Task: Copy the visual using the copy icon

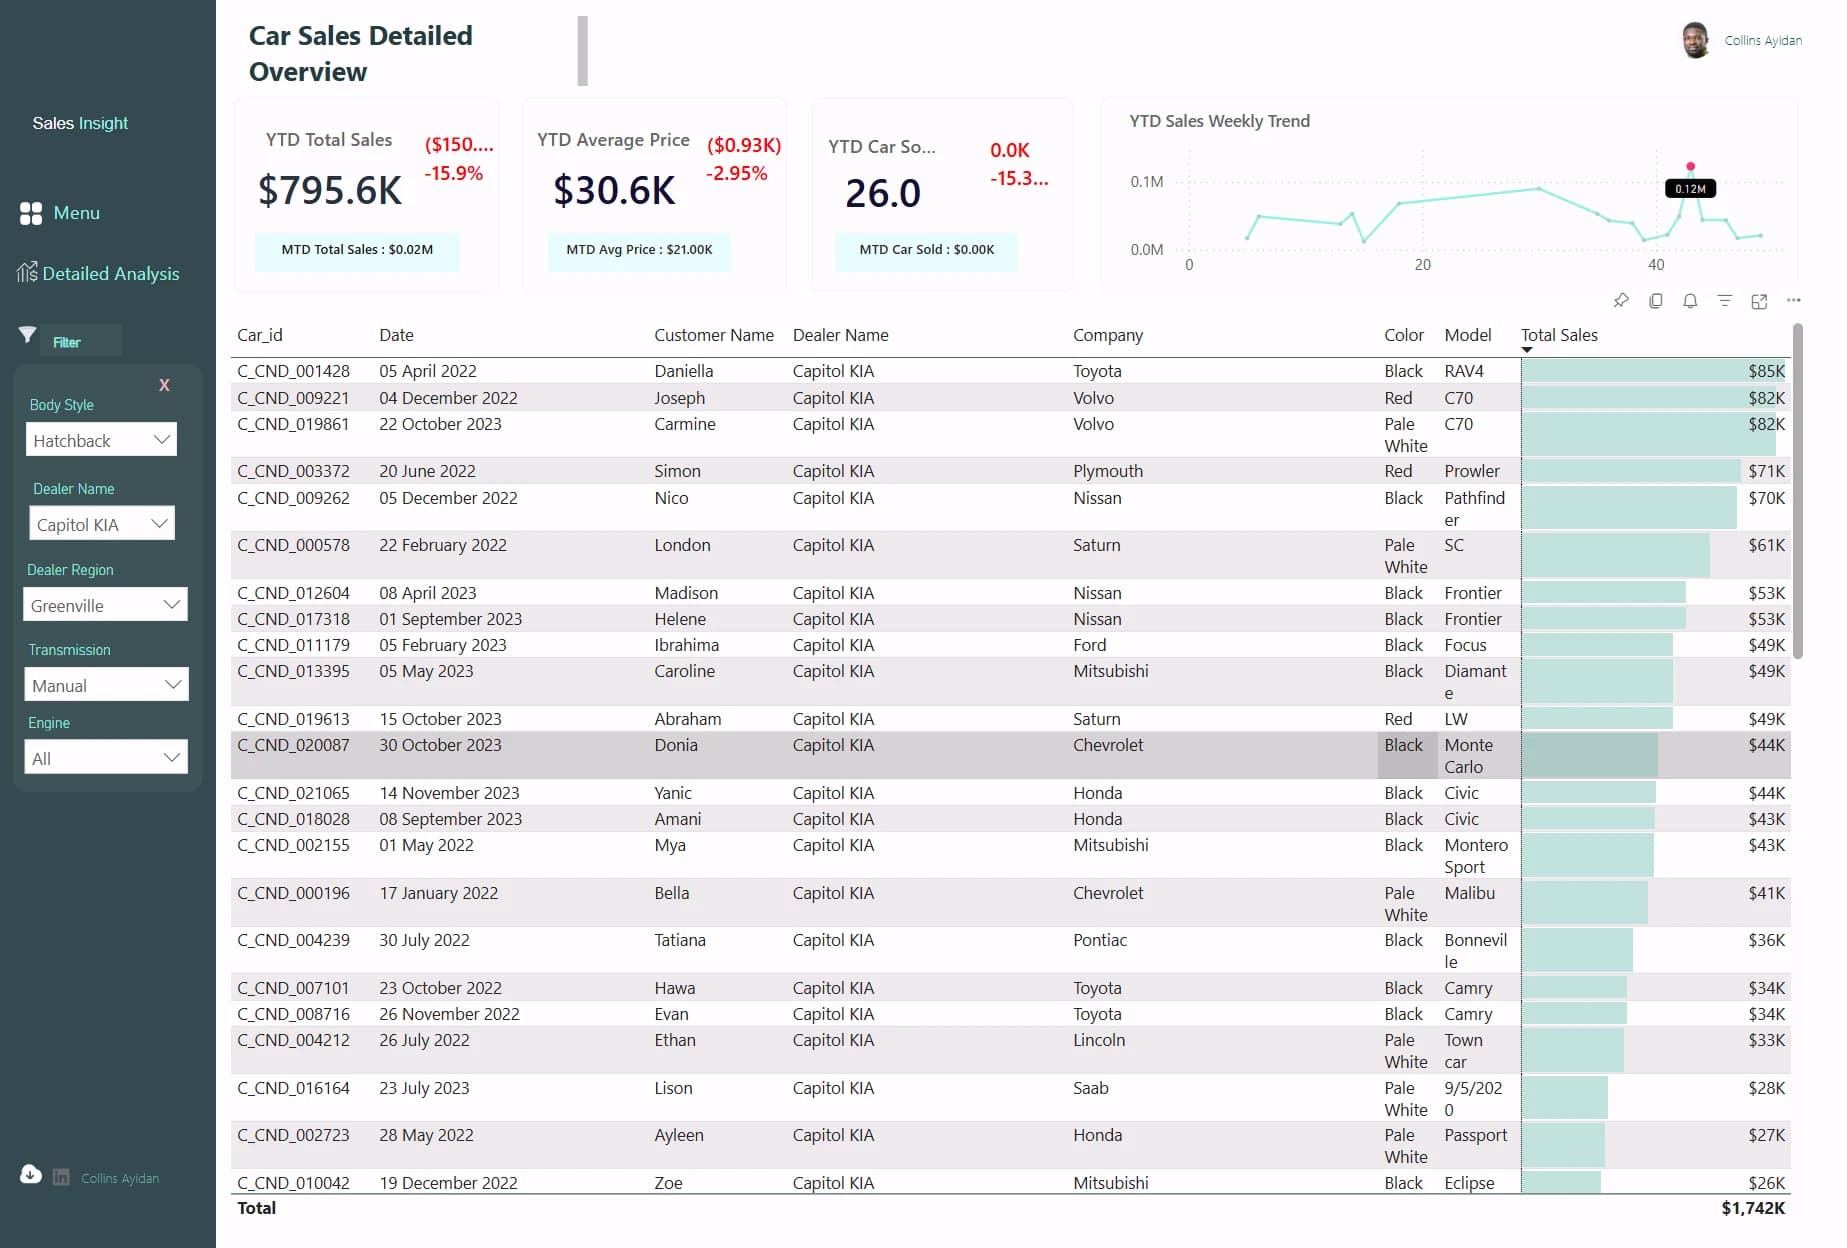Action: 1656,300
